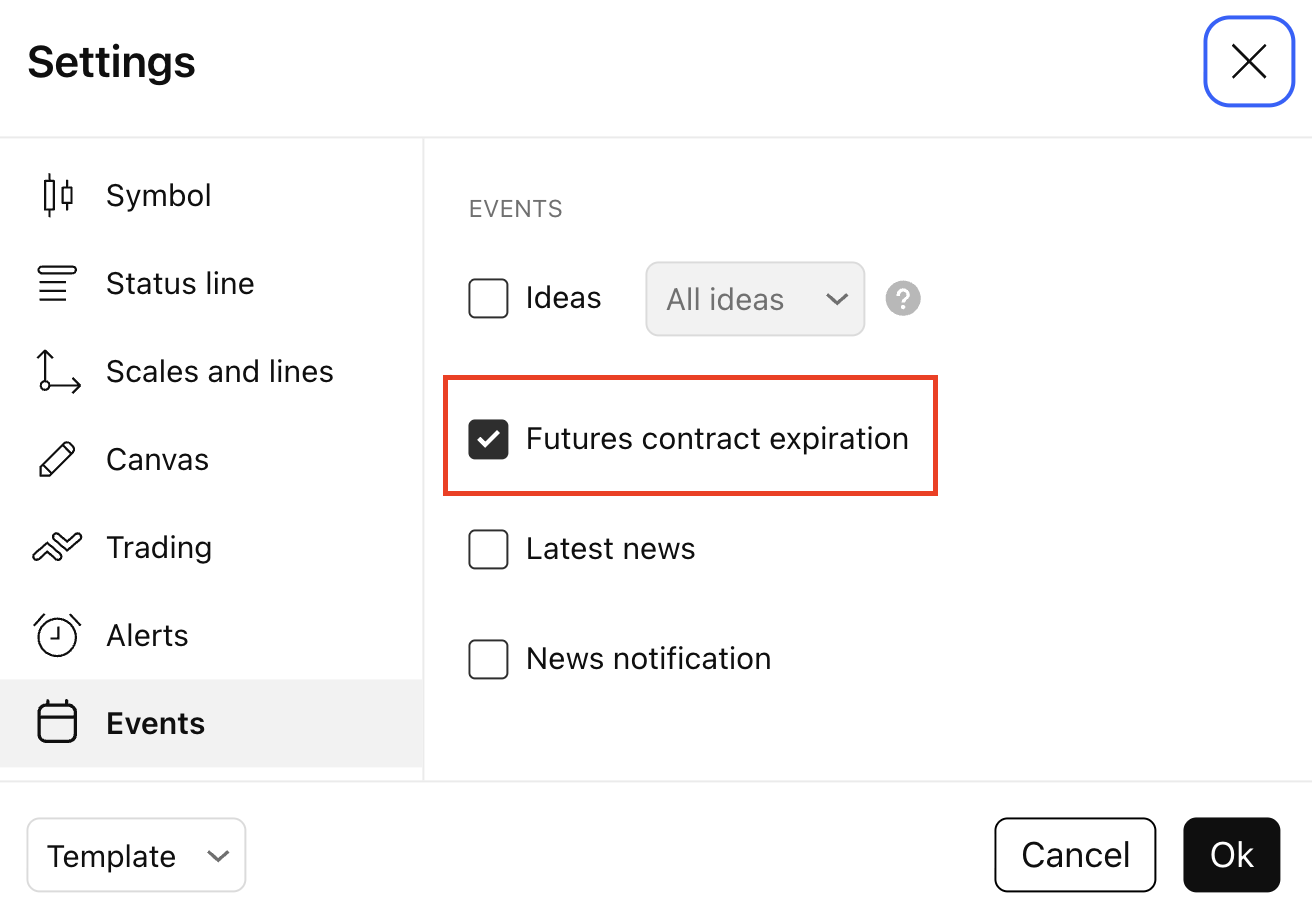Click the Scales and lines axes icon
The height and width of the screenshot is (920, 1312).
[57, 371]
